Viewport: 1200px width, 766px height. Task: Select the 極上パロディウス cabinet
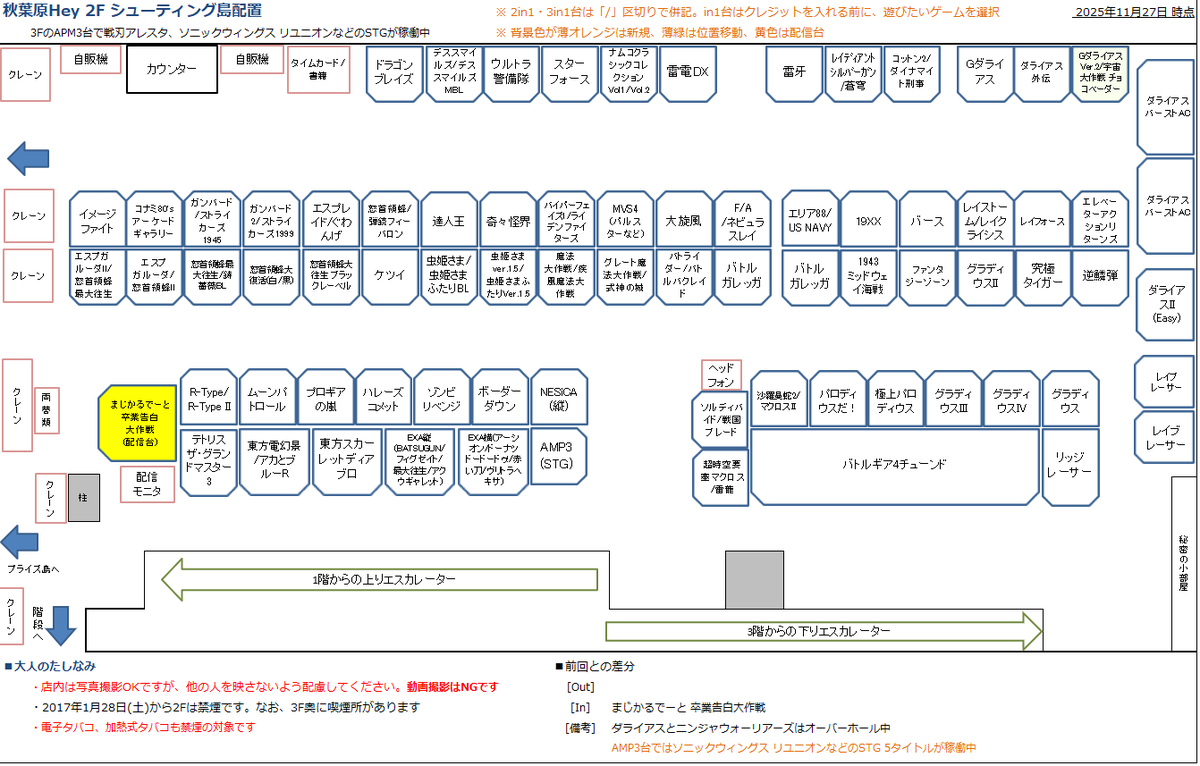point(895,398)
